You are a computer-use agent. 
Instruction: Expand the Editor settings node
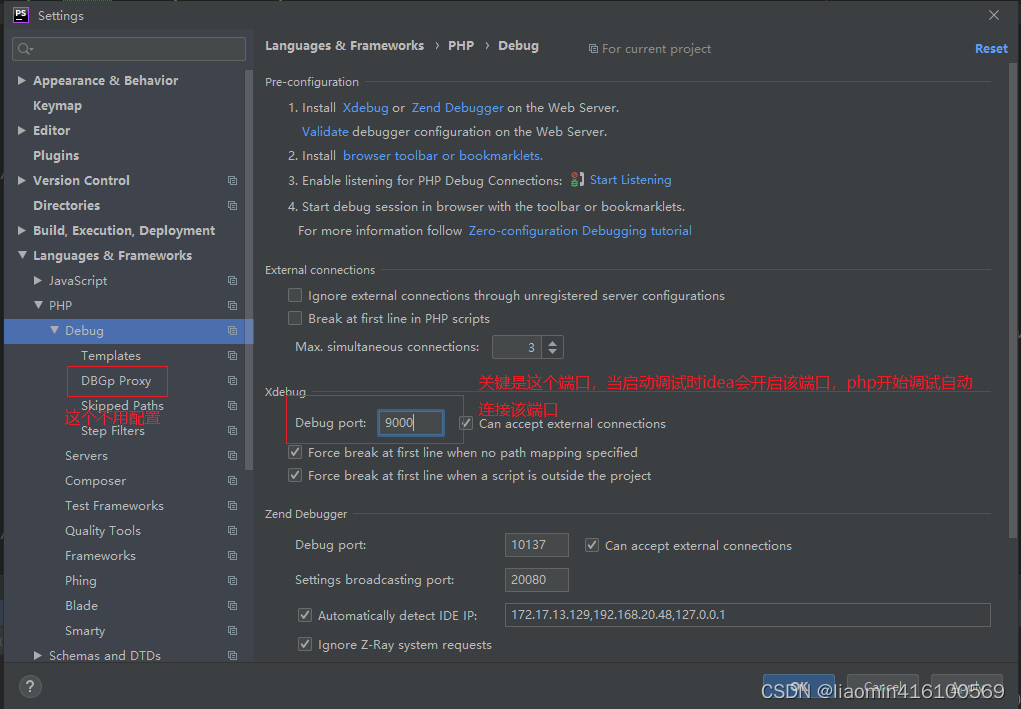click(x=21, y=130)
